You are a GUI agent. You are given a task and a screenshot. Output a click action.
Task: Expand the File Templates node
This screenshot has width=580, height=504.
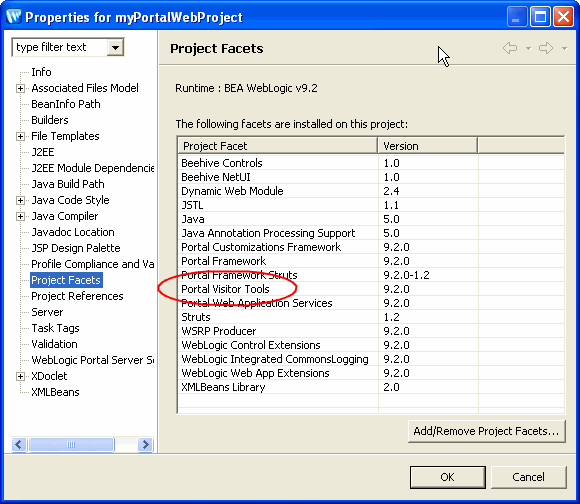coord(21,136)
